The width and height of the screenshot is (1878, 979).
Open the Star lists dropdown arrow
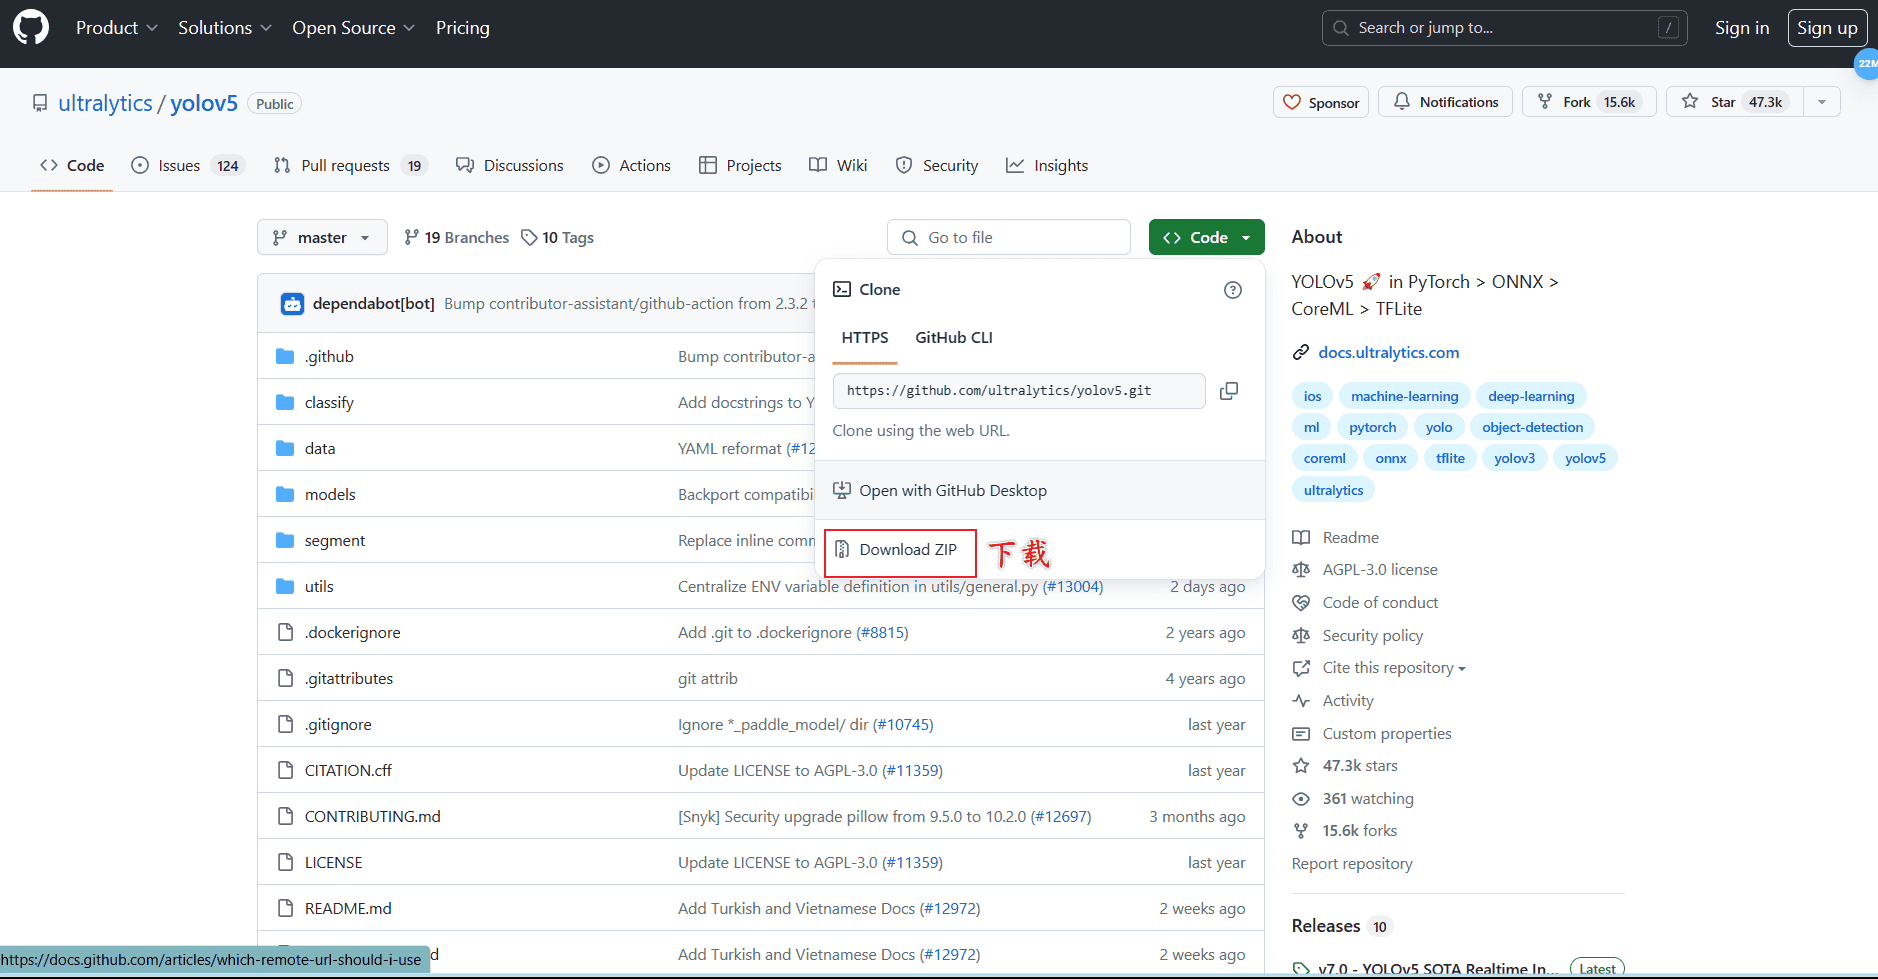[1822, 101]
